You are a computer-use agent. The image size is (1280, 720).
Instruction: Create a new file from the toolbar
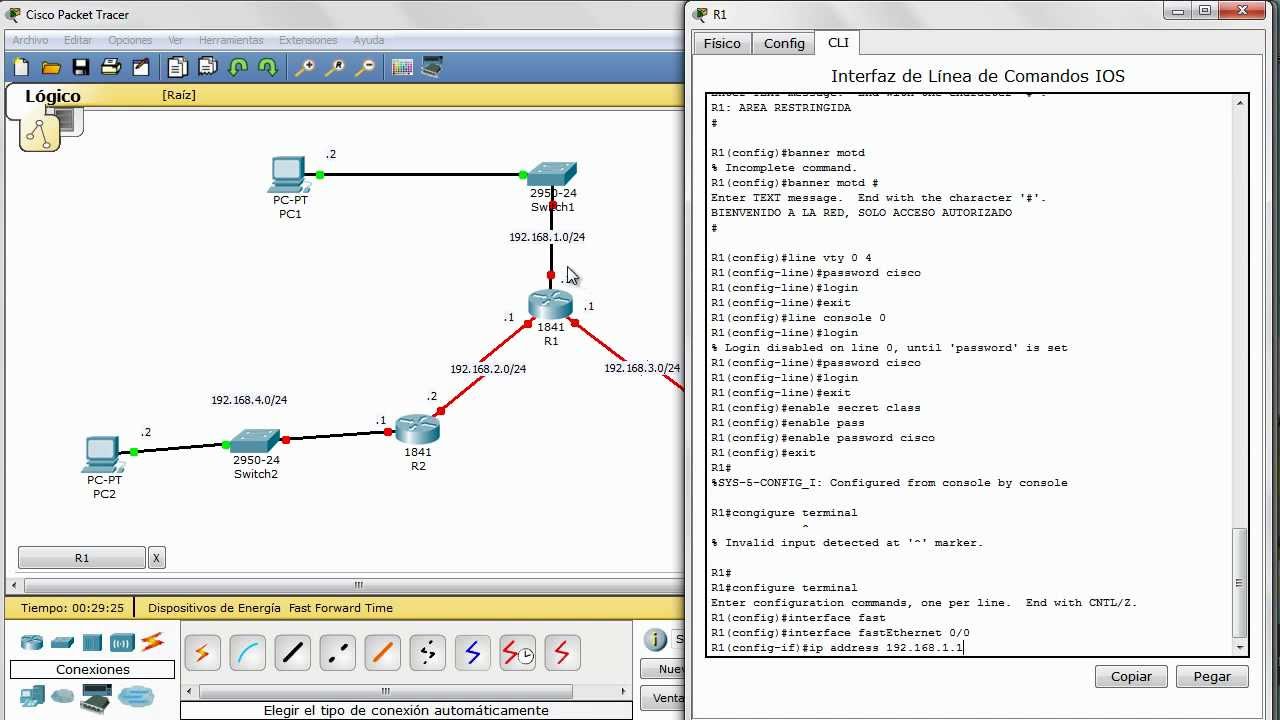click(21, 67)
